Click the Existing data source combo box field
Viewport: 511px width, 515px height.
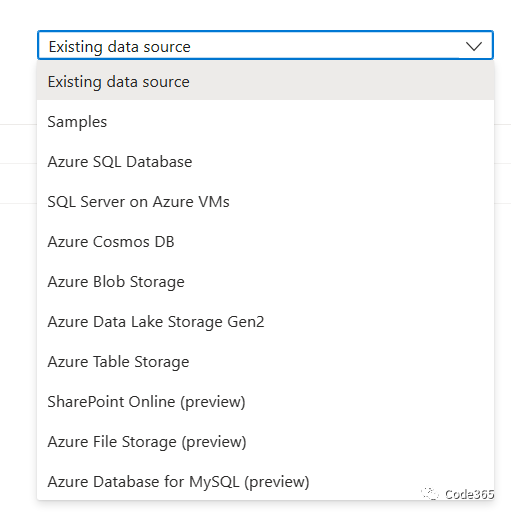click(x=265, y=45)
